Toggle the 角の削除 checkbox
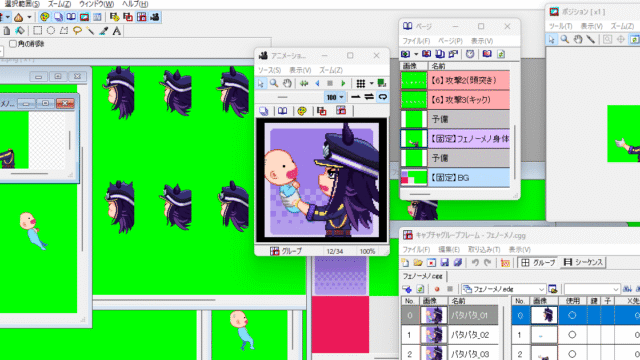The image size is (640, 360). pyautogui.click(x=13, y=44)
